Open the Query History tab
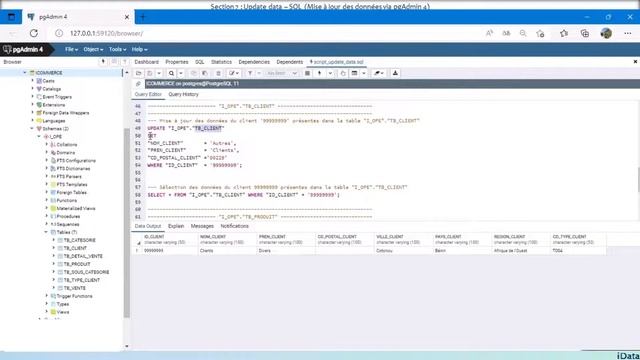640x360 pixels. (x=183, y=94)
